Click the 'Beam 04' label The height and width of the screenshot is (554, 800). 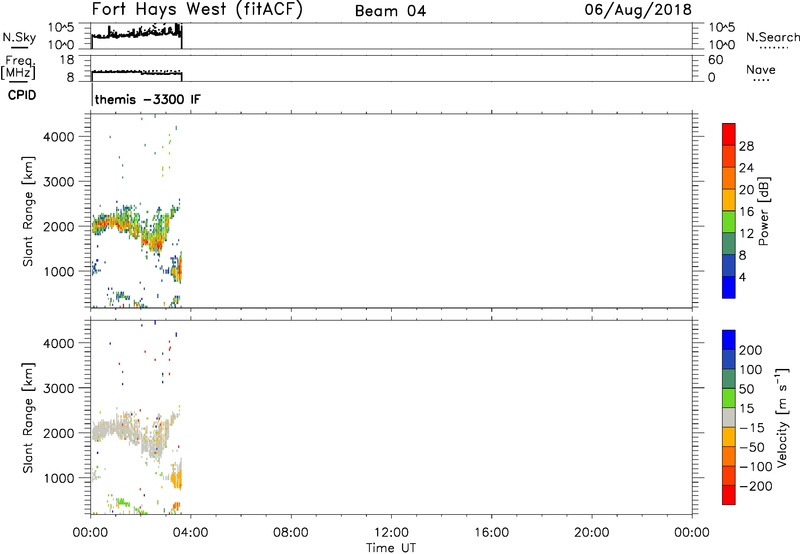390,11
